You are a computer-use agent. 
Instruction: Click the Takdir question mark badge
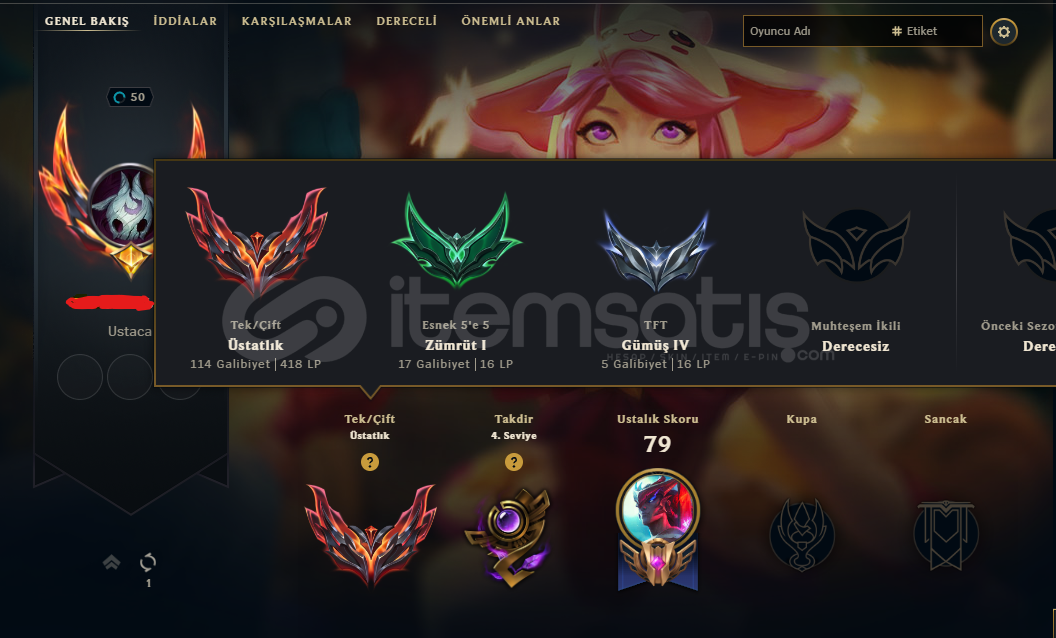[x=514, y=462]
